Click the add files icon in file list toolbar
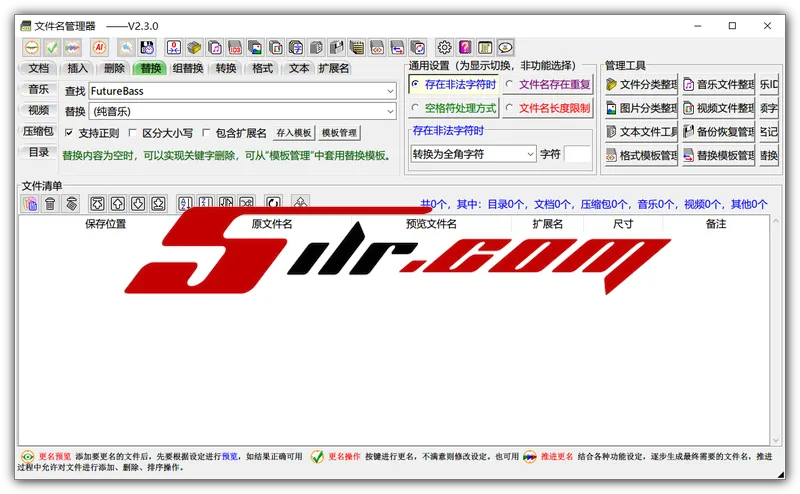Image resolution: width=800 pixels, height=494 pixels. (x=30, y=204)
